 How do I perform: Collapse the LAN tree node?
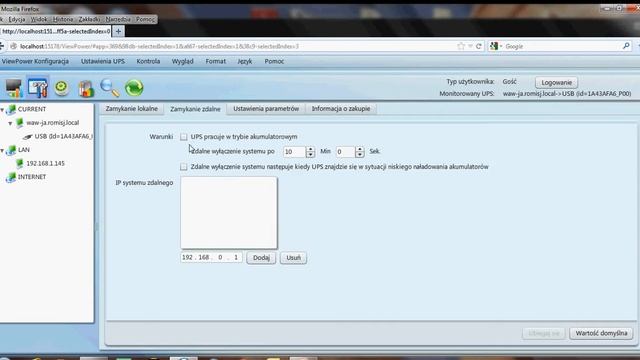[2, 151]
